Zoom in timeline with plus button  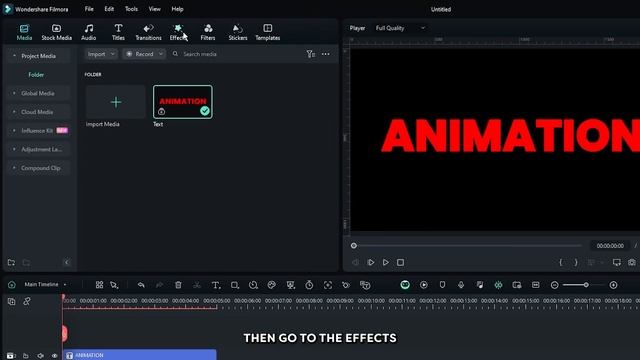click(x=613, y=285)
